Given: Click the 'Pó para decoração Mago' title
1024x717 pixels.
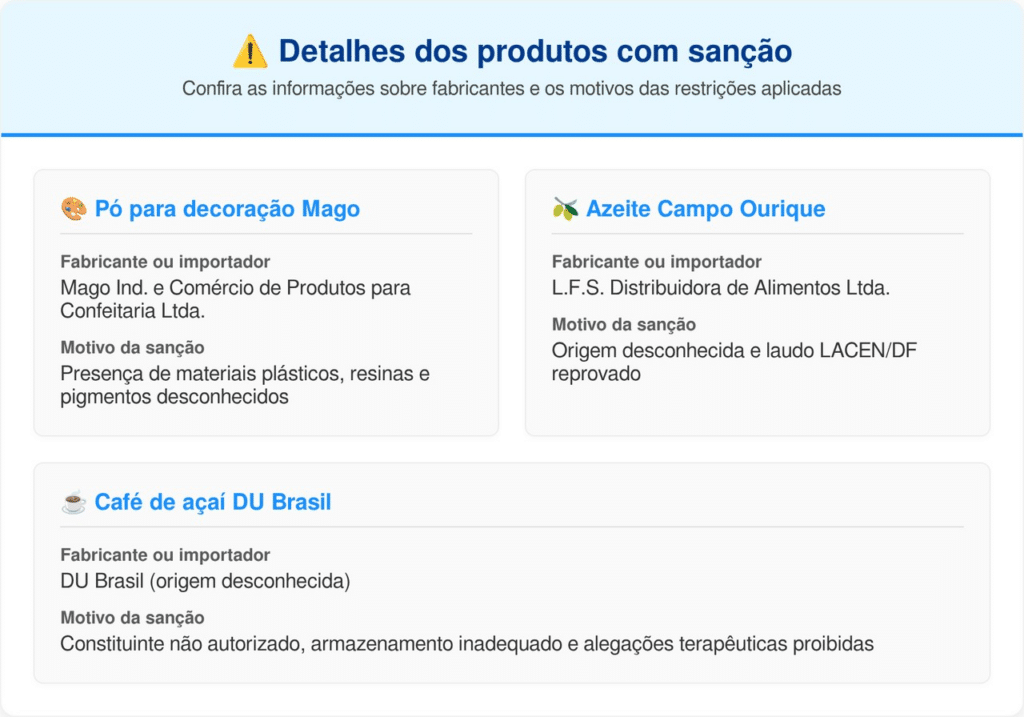Looking at the screenshot, I should 227,210.
